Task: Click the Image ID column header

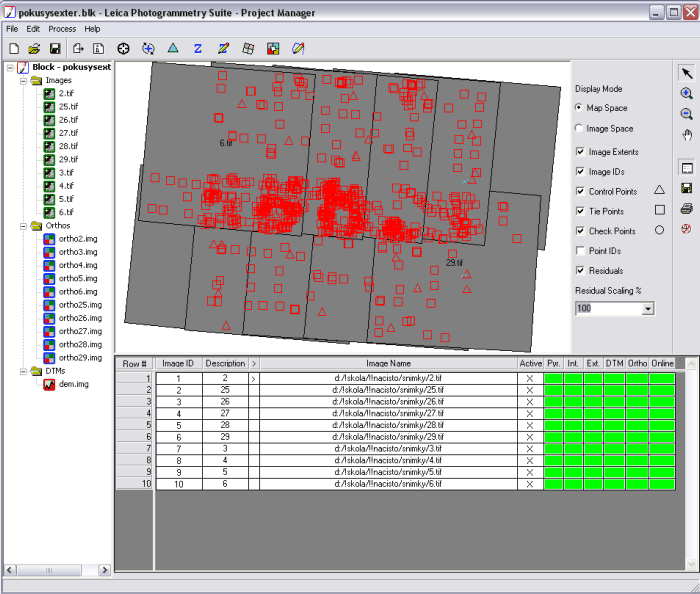Action: [x=178, y=364]
